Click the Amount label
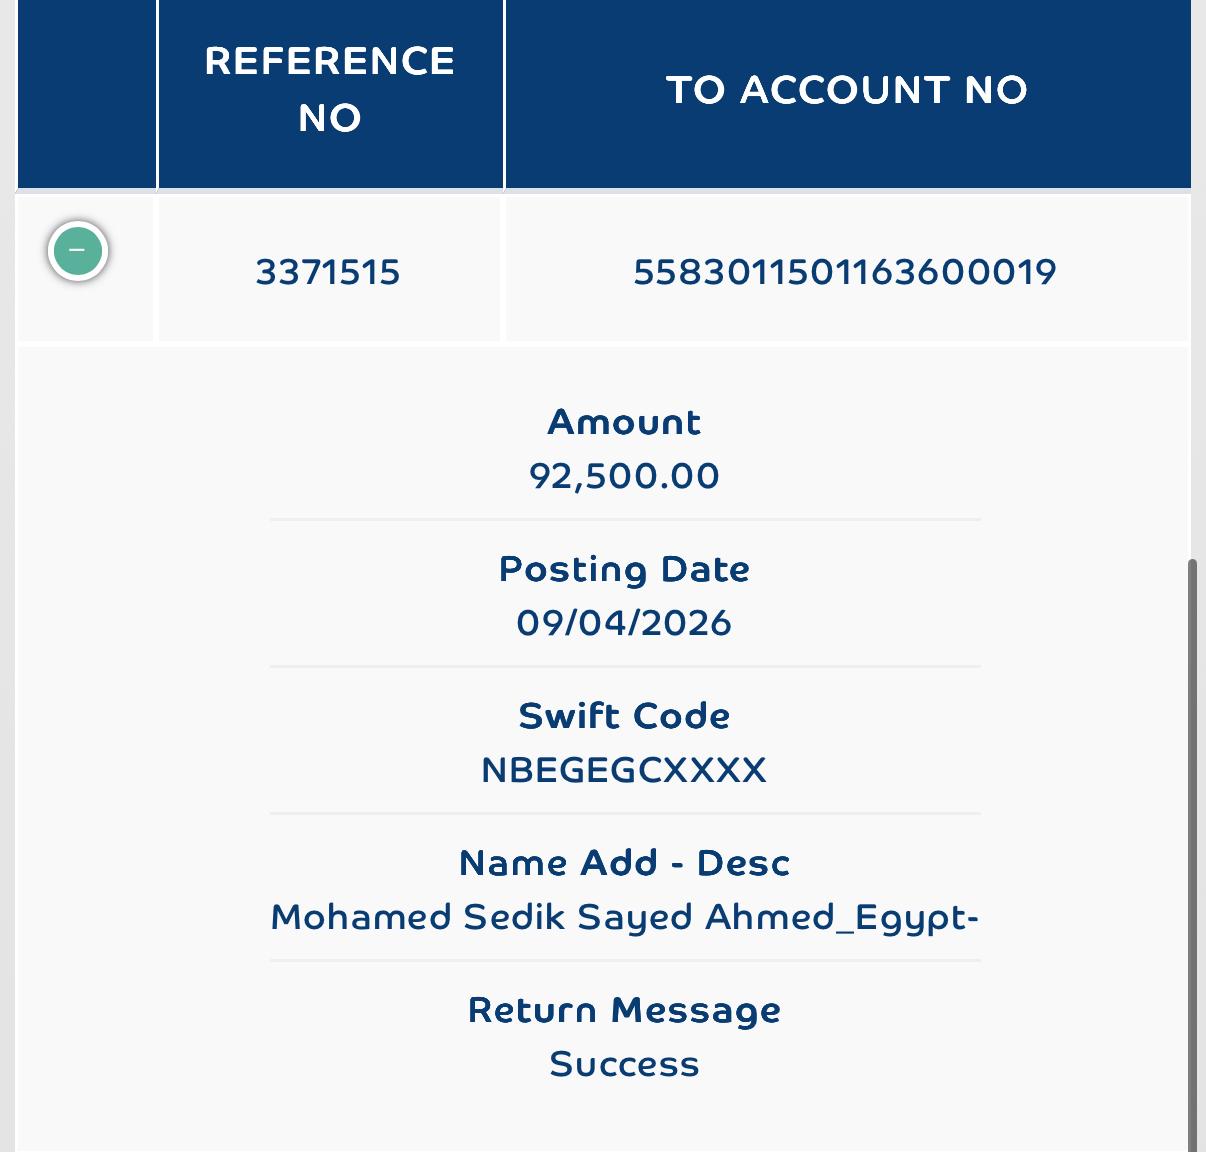 click(624, 422)
